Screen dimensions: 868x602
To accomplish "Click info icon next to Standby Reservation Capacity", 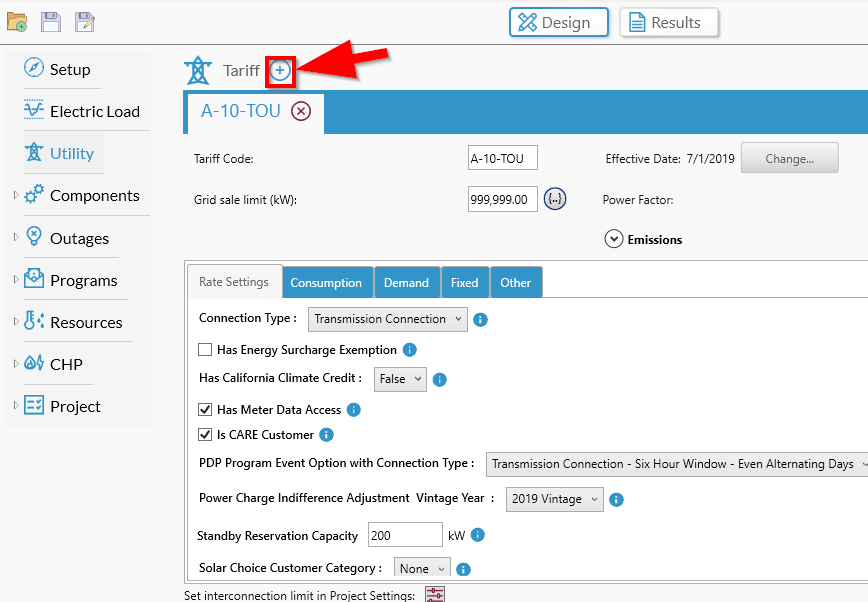I will coord(478,536).
